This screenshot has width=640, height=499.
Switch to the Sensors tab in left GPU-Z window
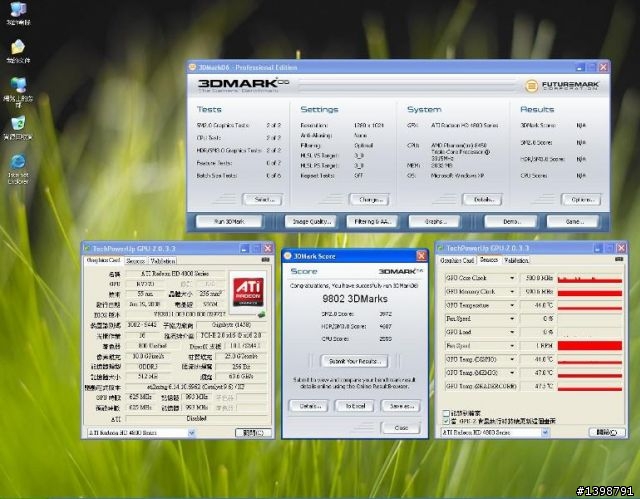pyautogui.click(x=134, y=260)
